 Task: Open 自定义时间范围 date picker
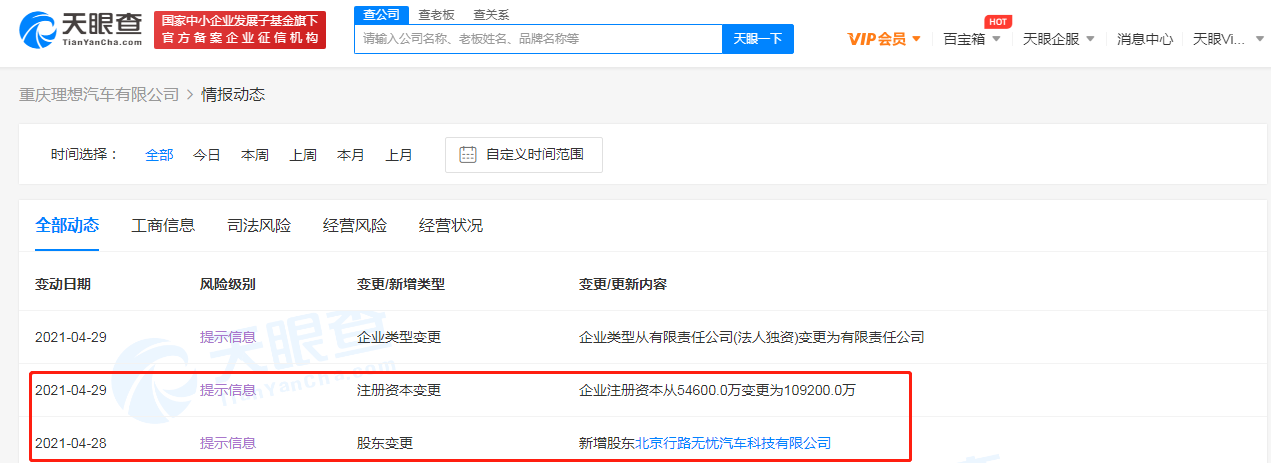tap(534, 154)
